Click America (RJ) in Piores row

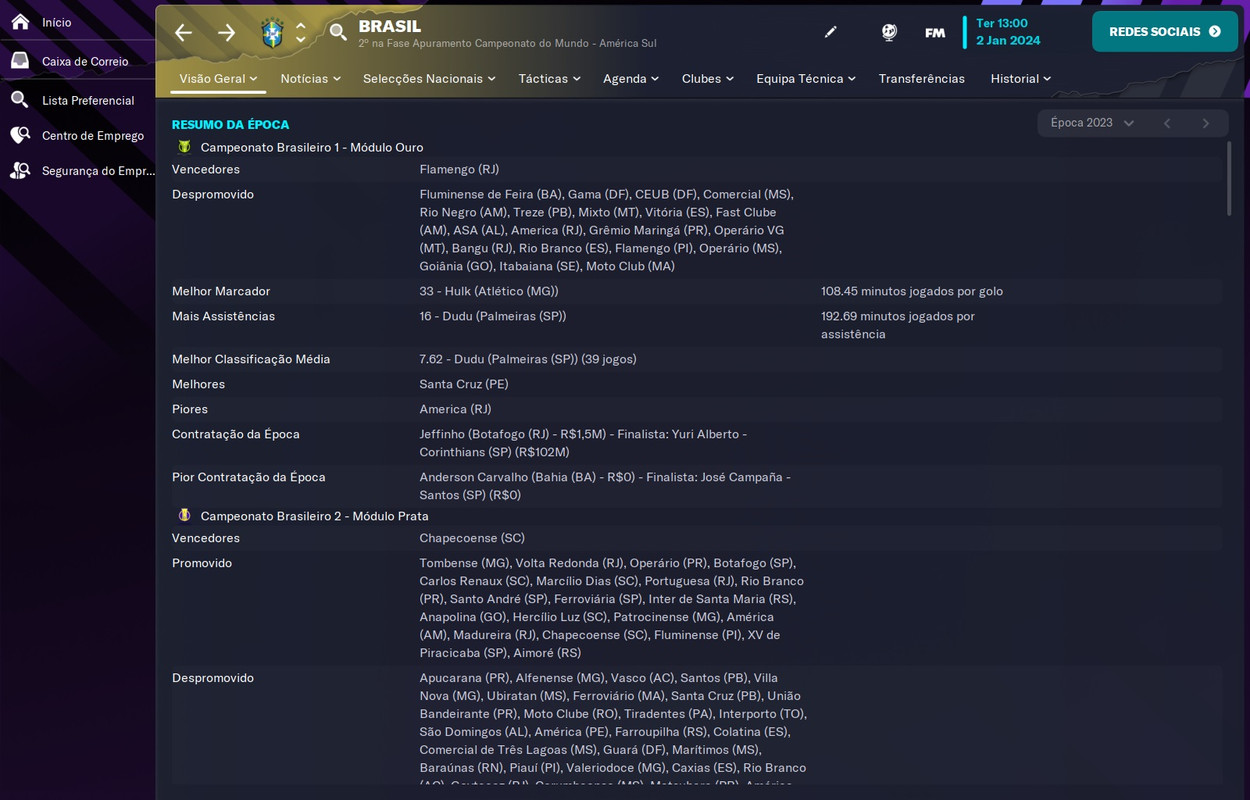click(455, 409)
